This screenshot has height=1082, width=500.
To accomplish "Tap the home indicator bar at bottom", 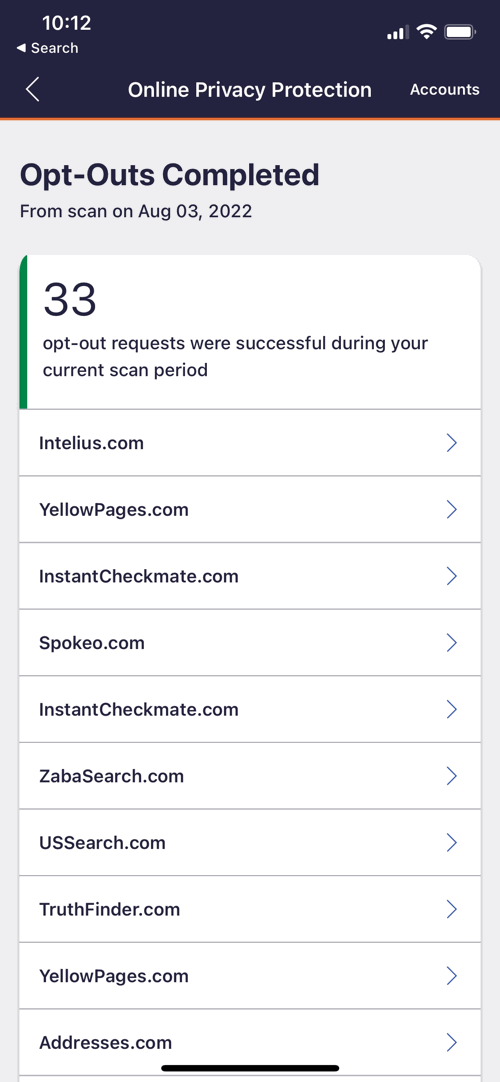I will [x=250, y=1068].
